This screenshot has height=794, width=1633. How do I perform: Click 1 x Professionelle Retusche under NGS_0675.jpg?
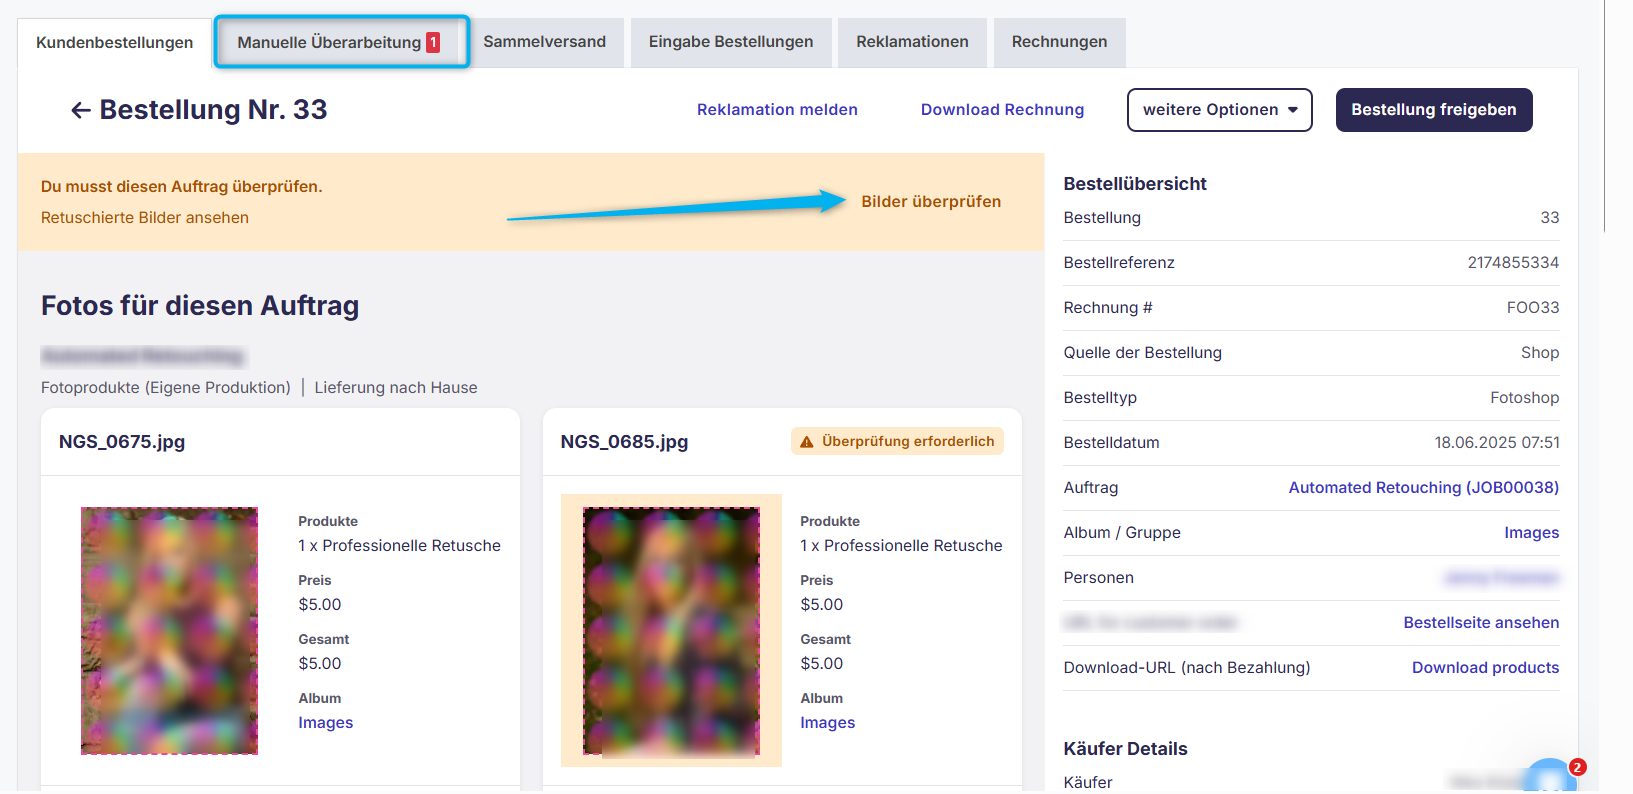(399, 546)
